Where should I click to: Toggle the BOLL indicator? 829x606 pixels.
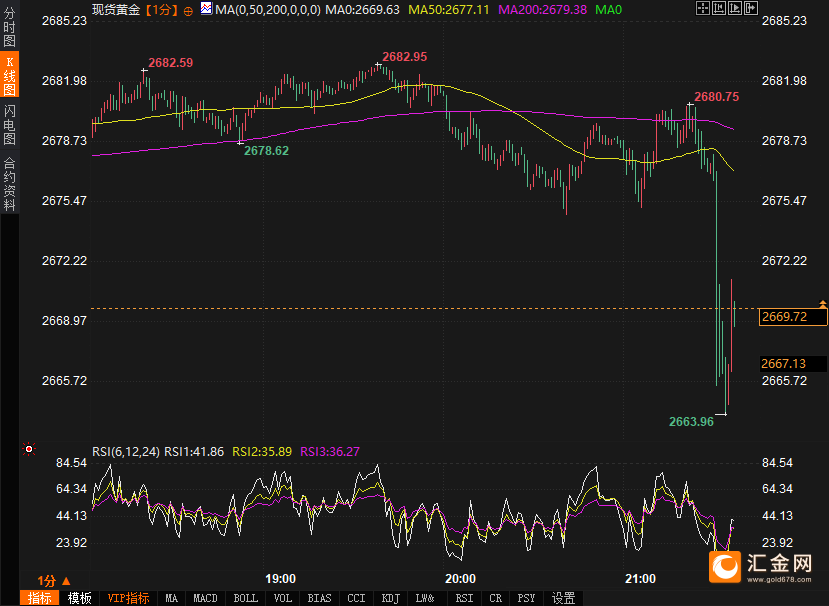pos(244,598)
